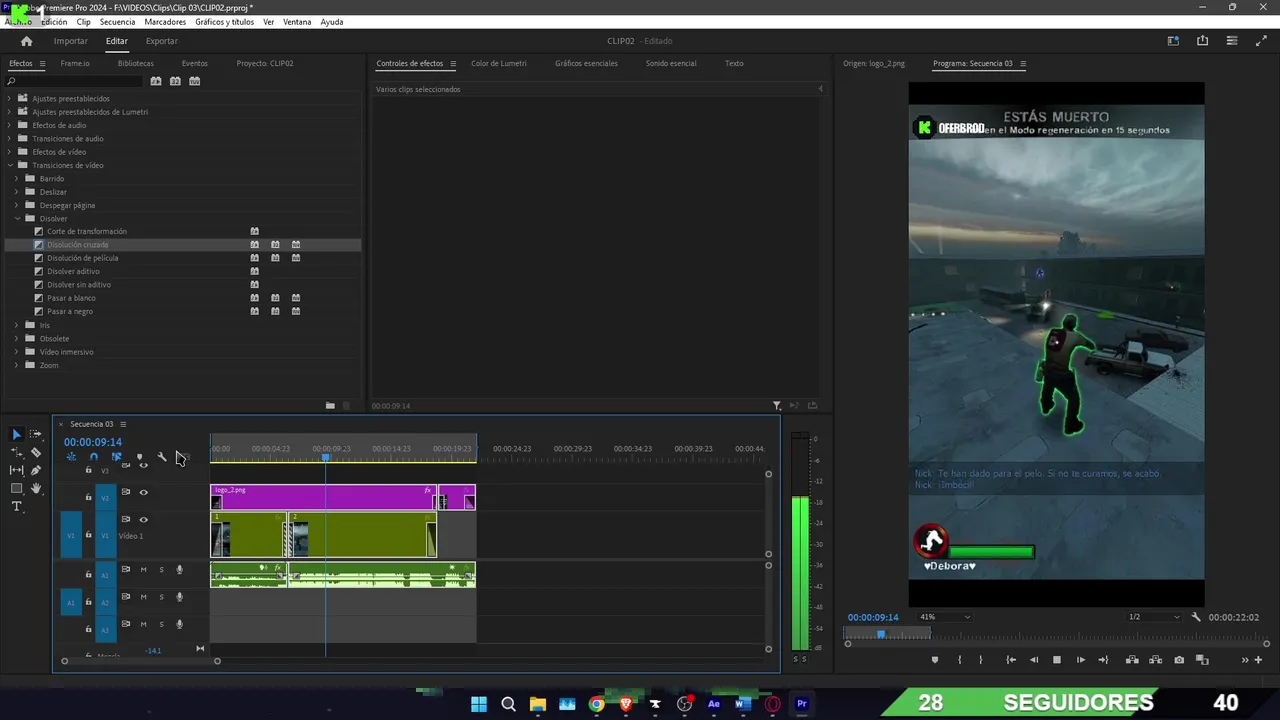Click the Effects panel search field
Image resolution: width=1280 pixels, height=720 pixels.
(75, 81)
